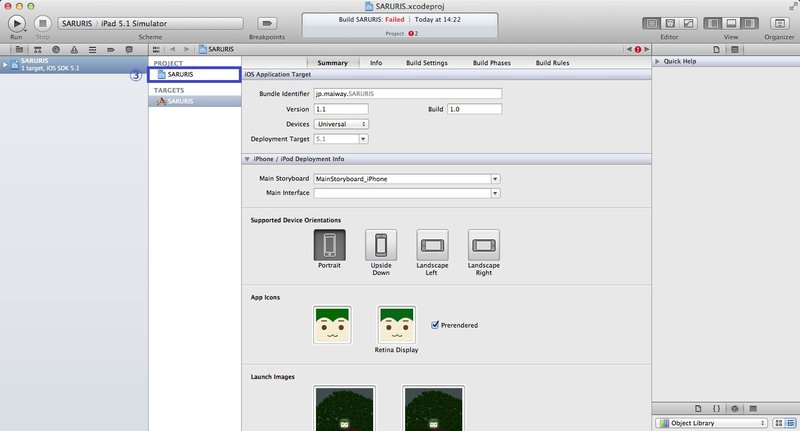The width and height of the screenshot is (800, 431).
Task: Toggle the Debug area view button
Action: (731, 23)
